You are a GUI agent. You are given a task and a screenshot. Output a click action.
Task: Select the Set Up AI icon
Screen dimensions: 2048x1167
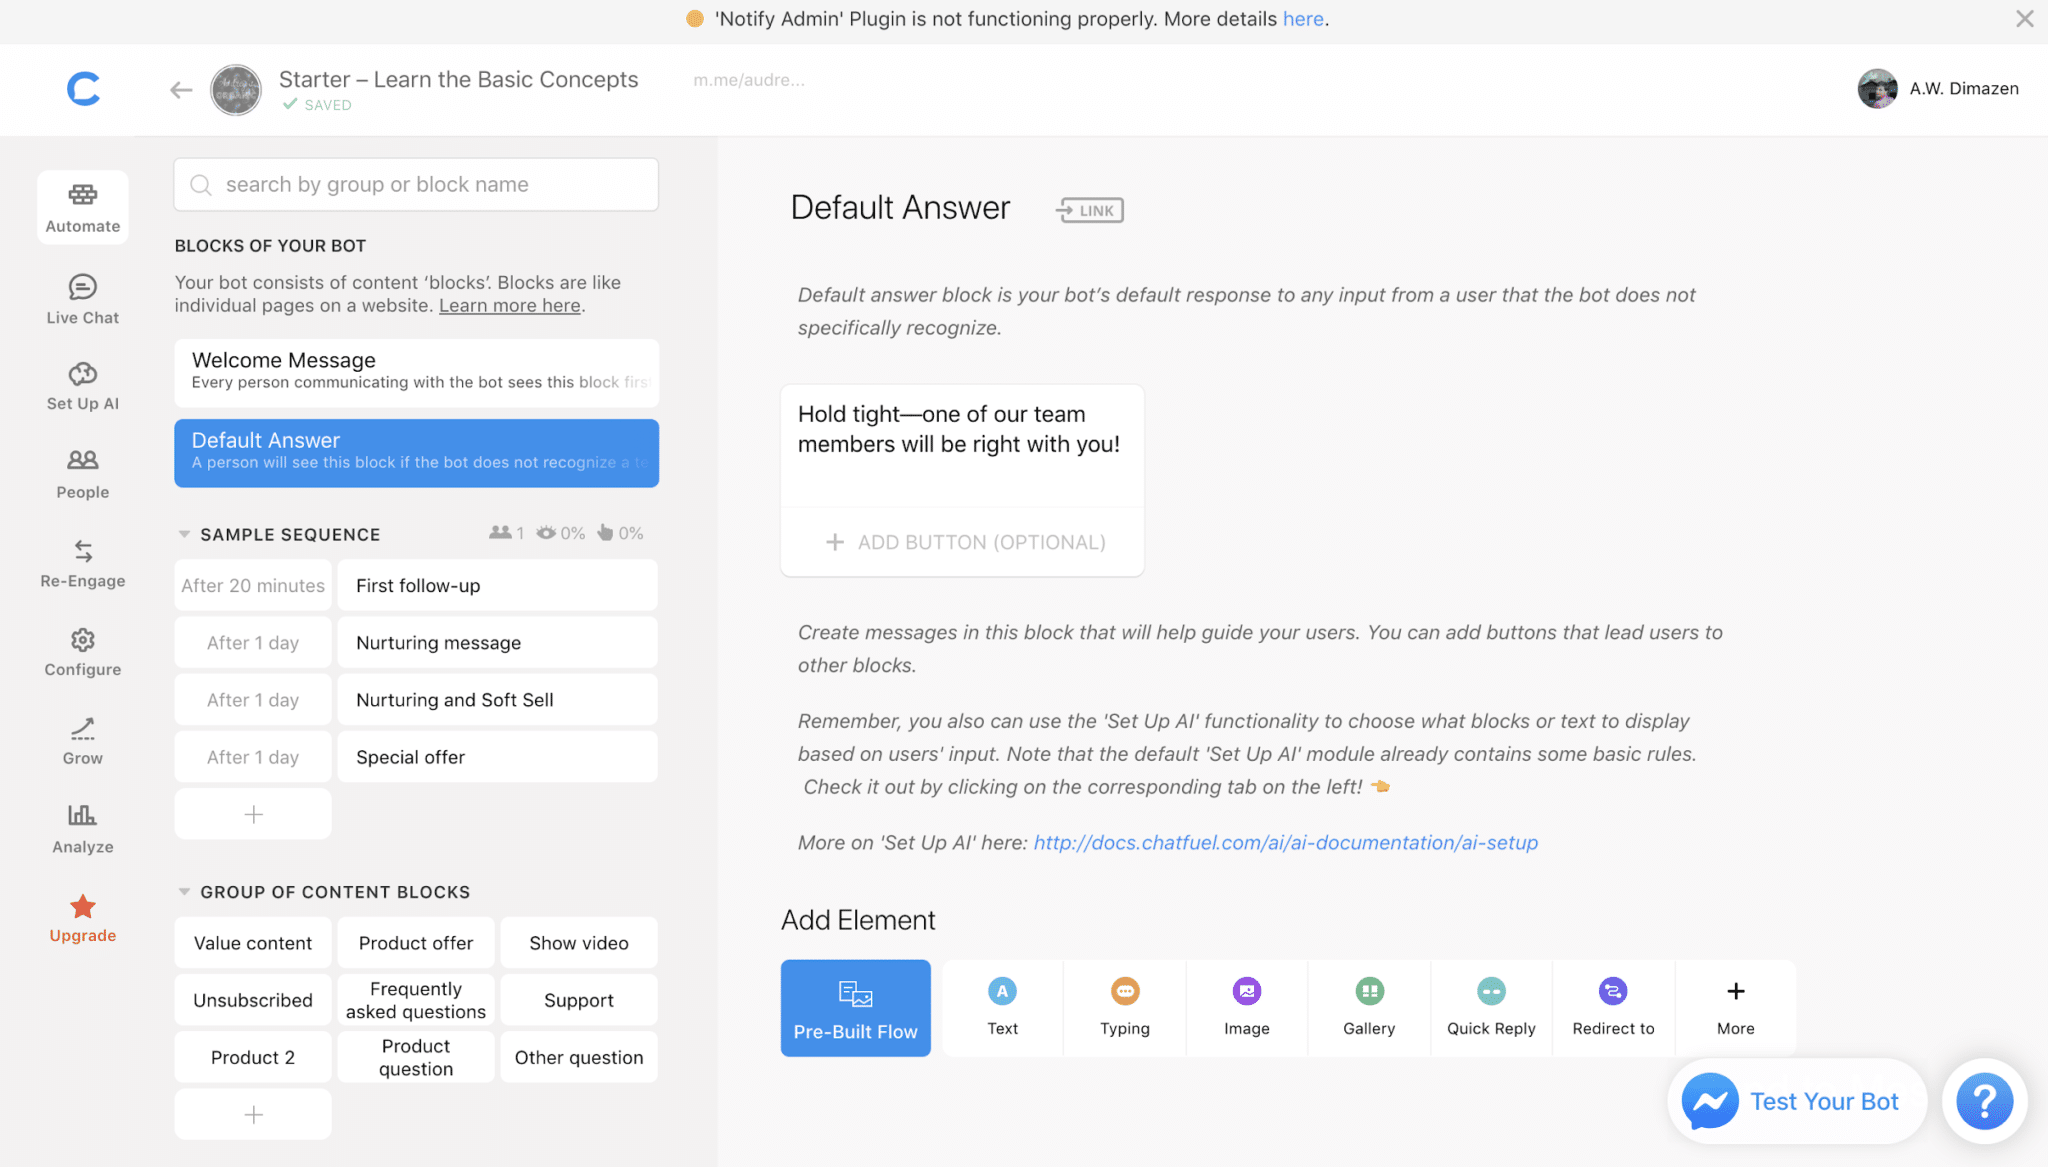point(82,384)
